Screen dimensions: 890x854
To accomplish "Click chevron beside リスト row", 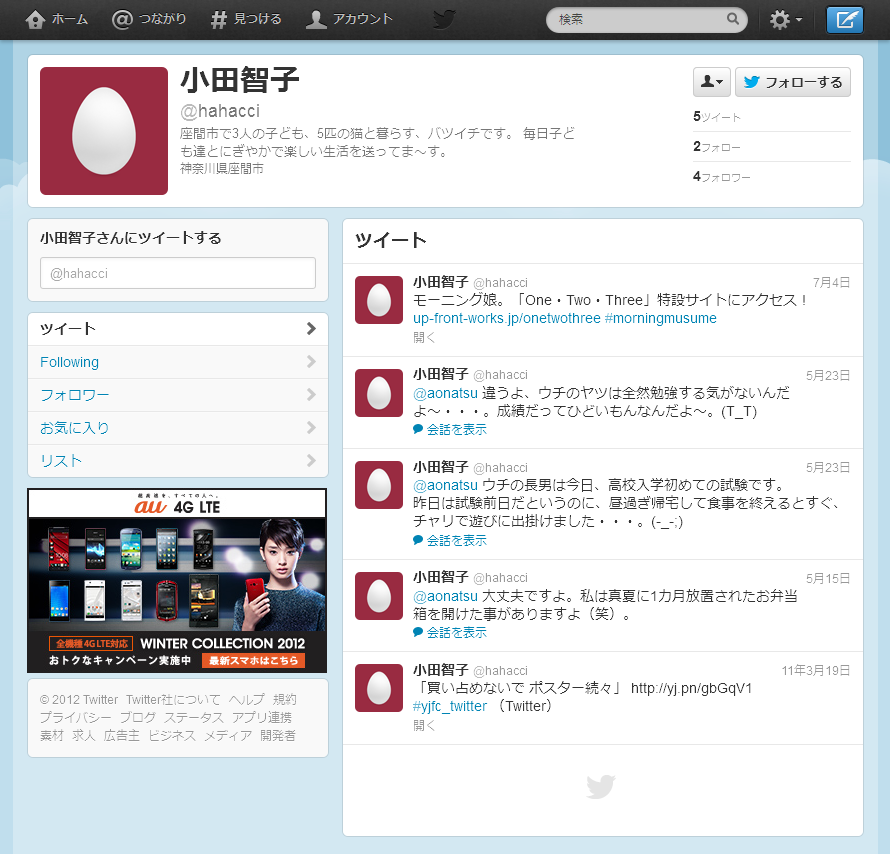I will (311, 460).
